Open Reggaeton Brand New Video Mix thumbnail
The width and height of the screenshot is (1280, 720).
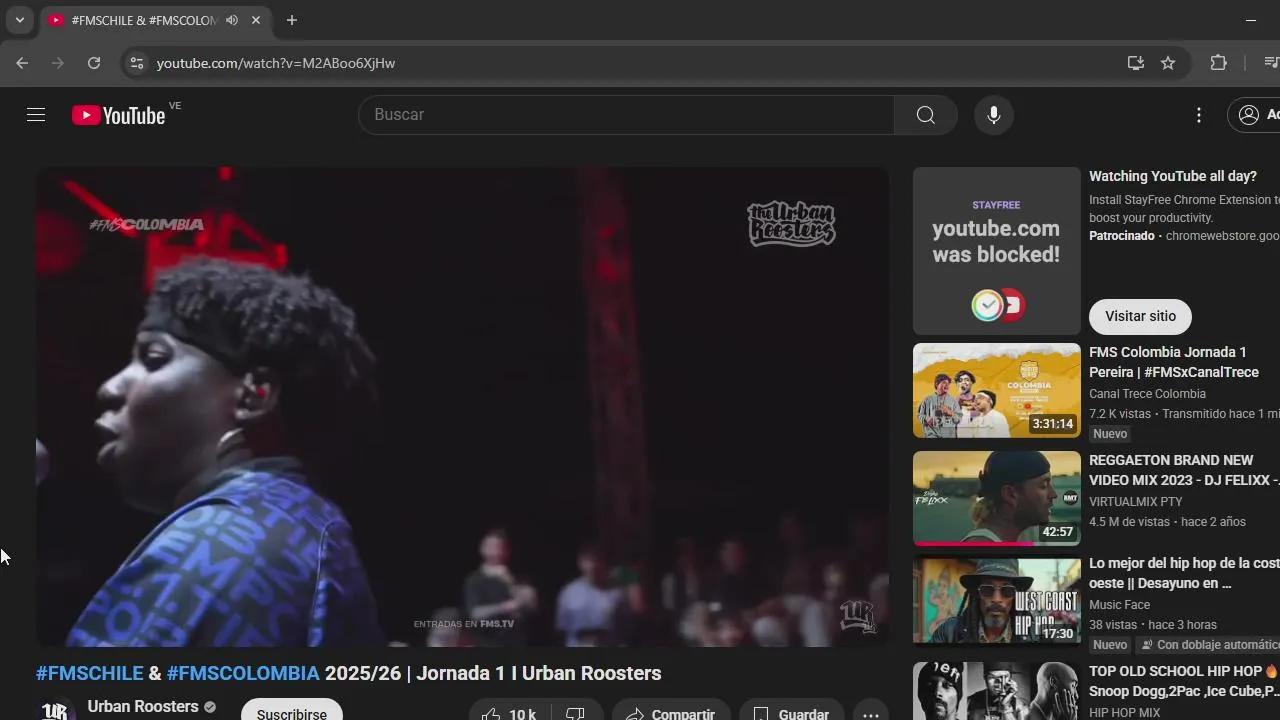(997, 498)
